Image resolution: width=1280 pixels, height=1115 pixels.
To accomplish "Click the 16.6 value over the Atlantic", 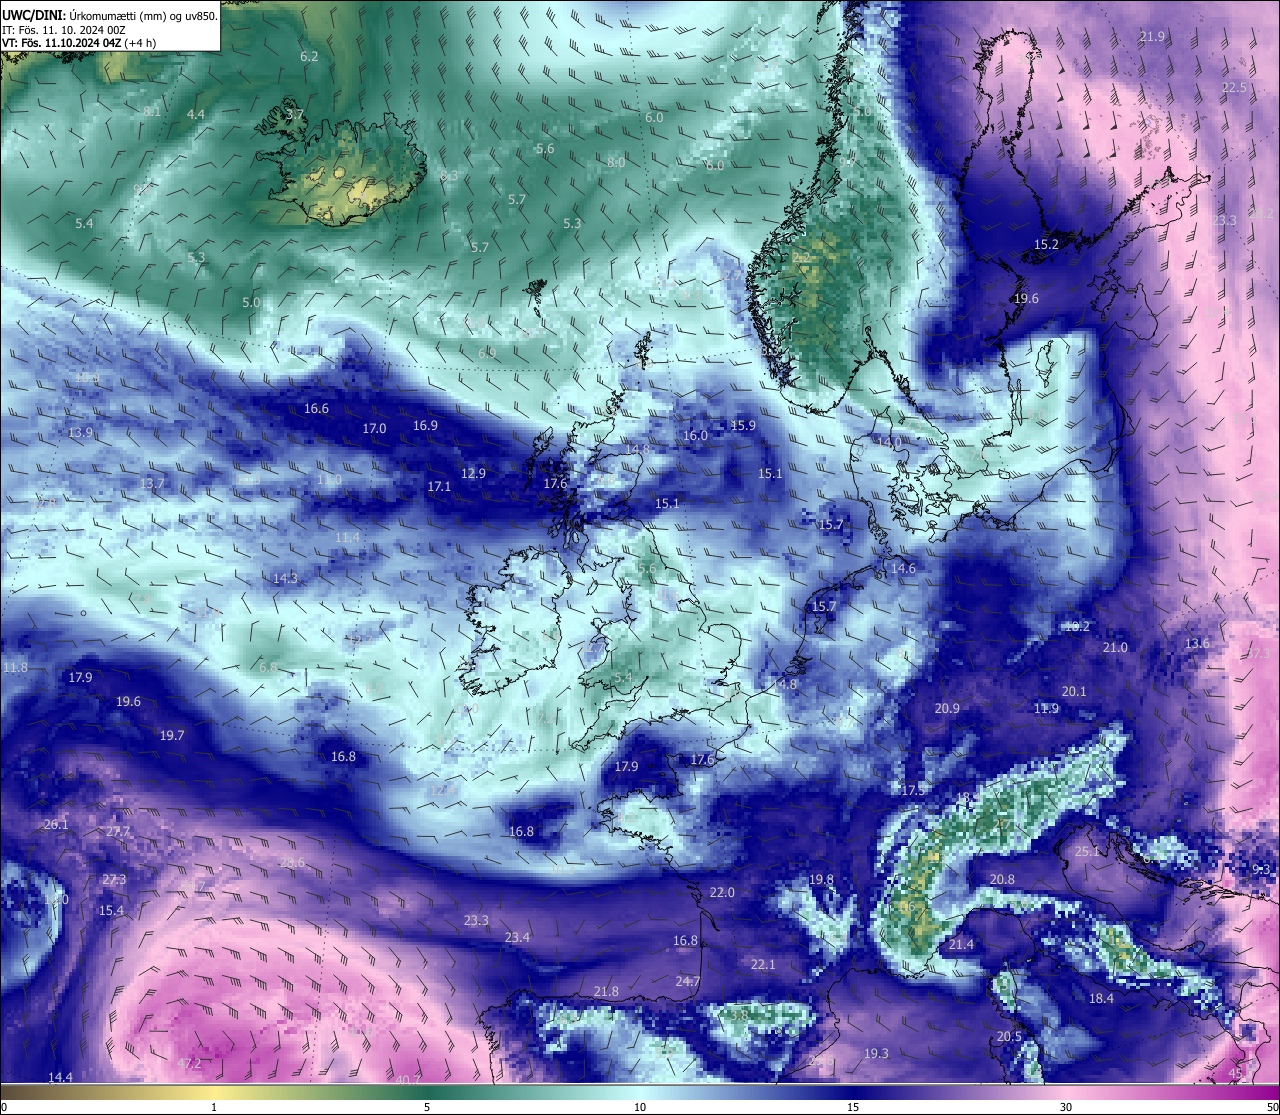I will pos(316,409).
